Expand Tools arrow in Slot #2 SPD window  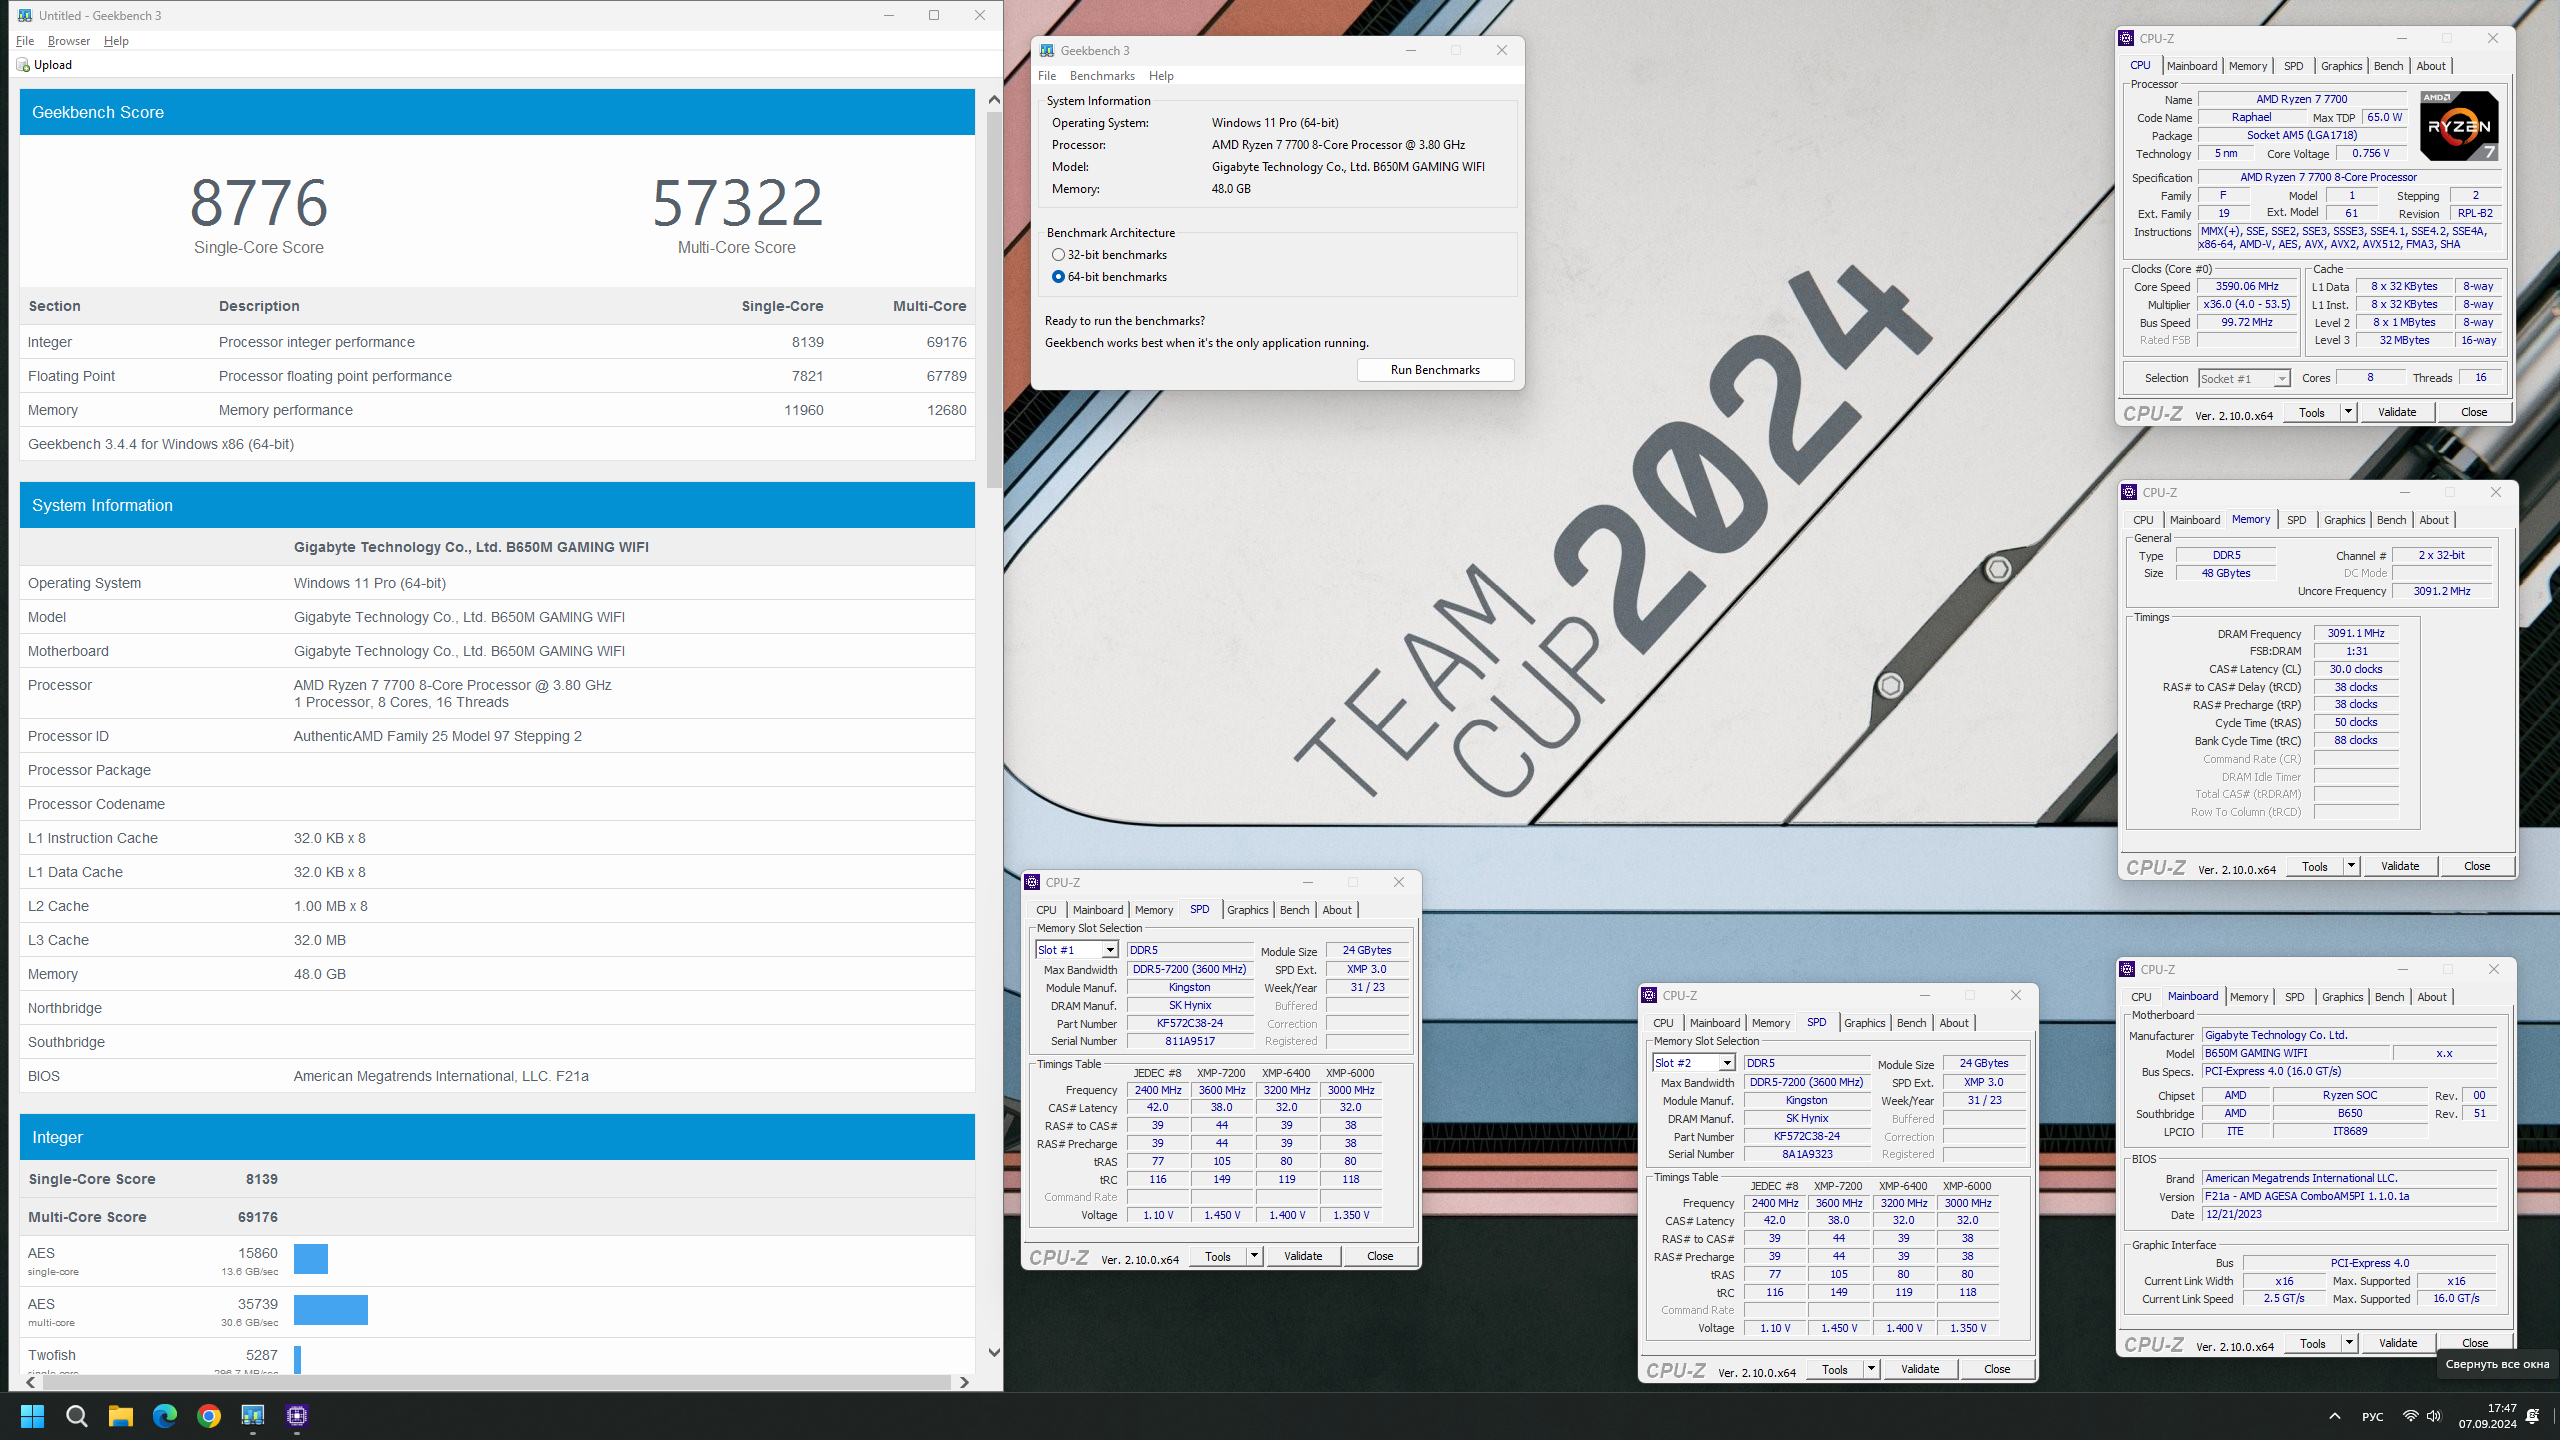click(x=1871, y=1369)
